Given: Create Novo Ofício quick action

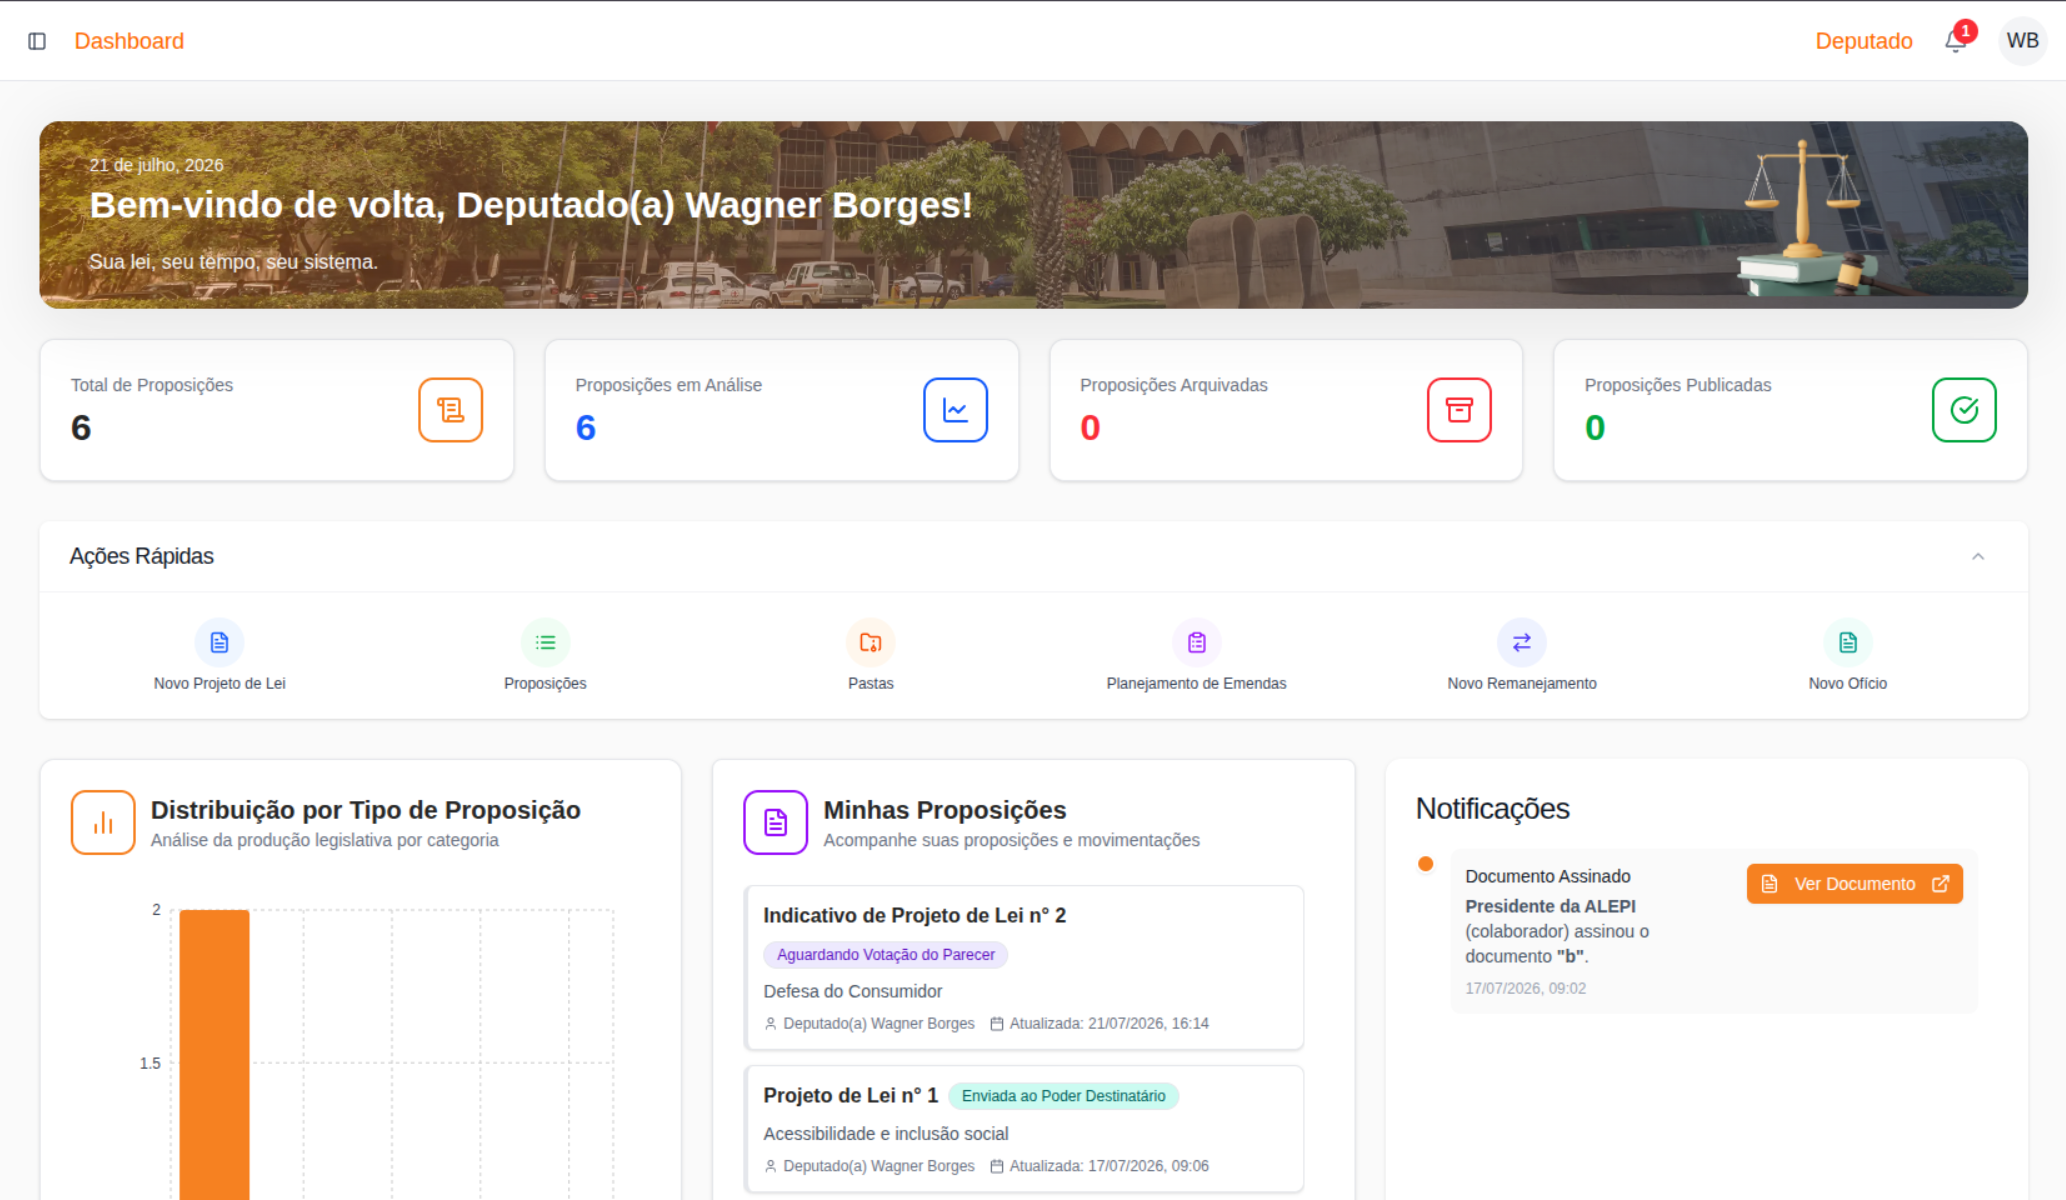Looking at the screenshot, I should pyautogui.click(x=1848, y=656).
